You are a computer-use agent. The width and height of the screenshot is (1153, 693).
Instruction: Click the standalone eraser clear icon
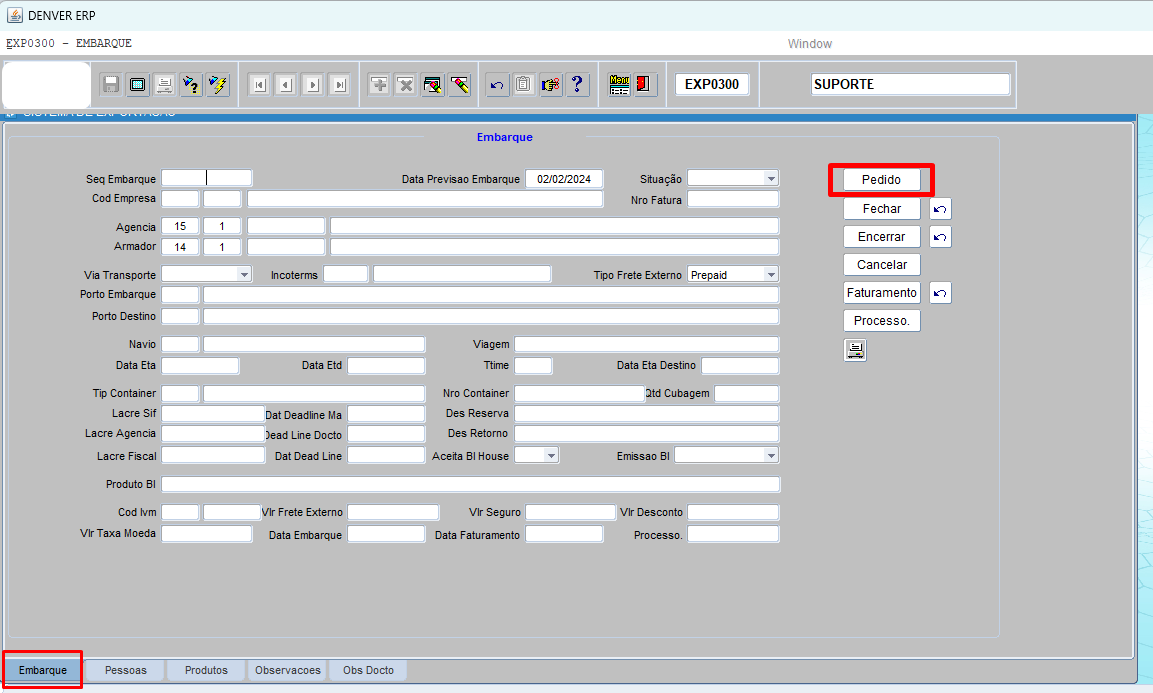460,85
